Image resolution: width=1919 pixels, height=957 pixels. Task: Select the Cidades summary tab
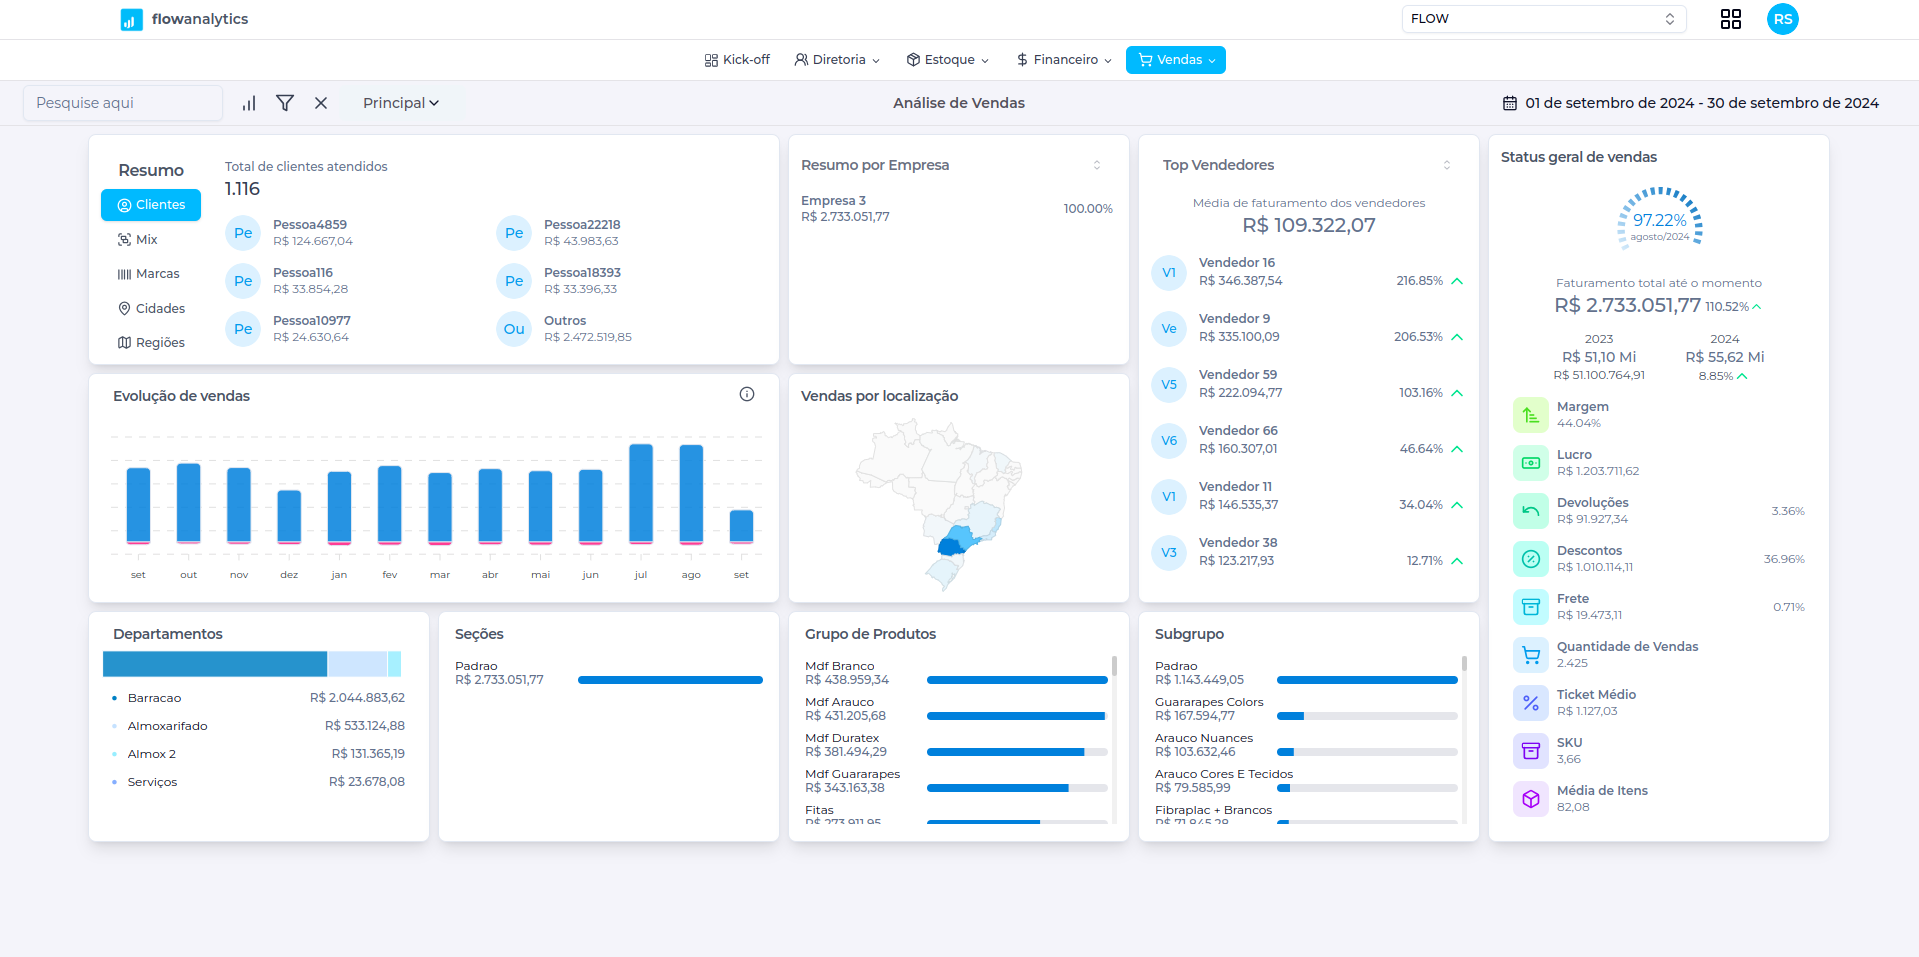tap(151, 309)
